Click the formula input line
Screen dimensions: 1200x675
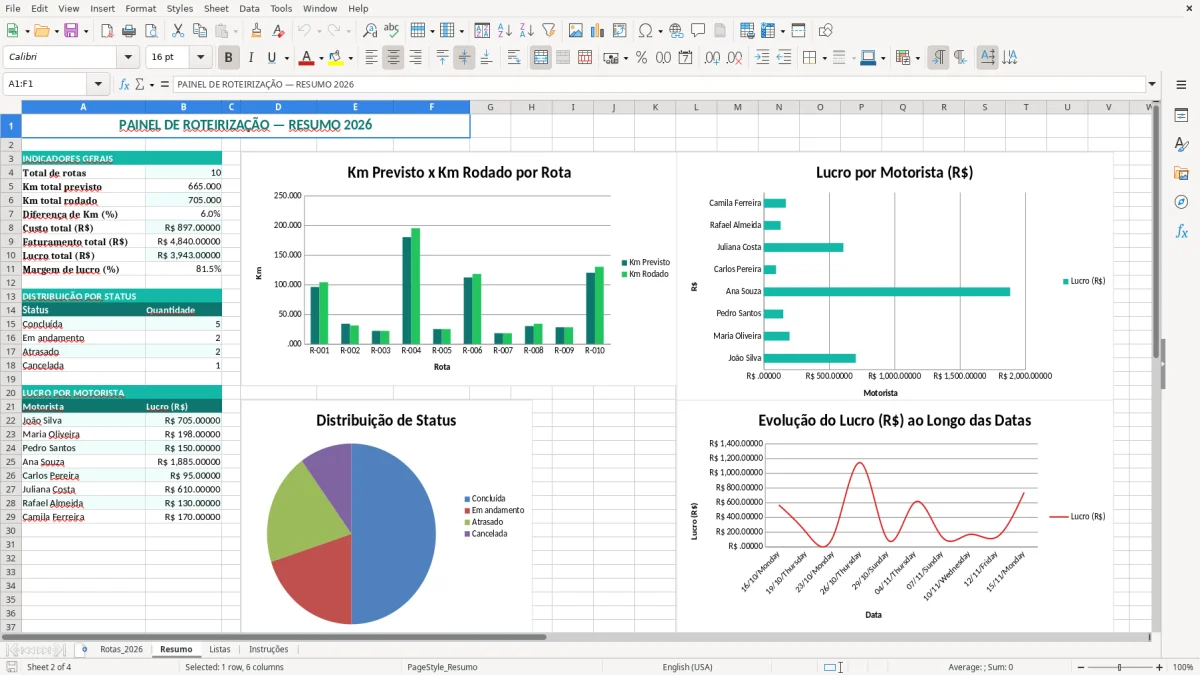(x=658, y=84)
